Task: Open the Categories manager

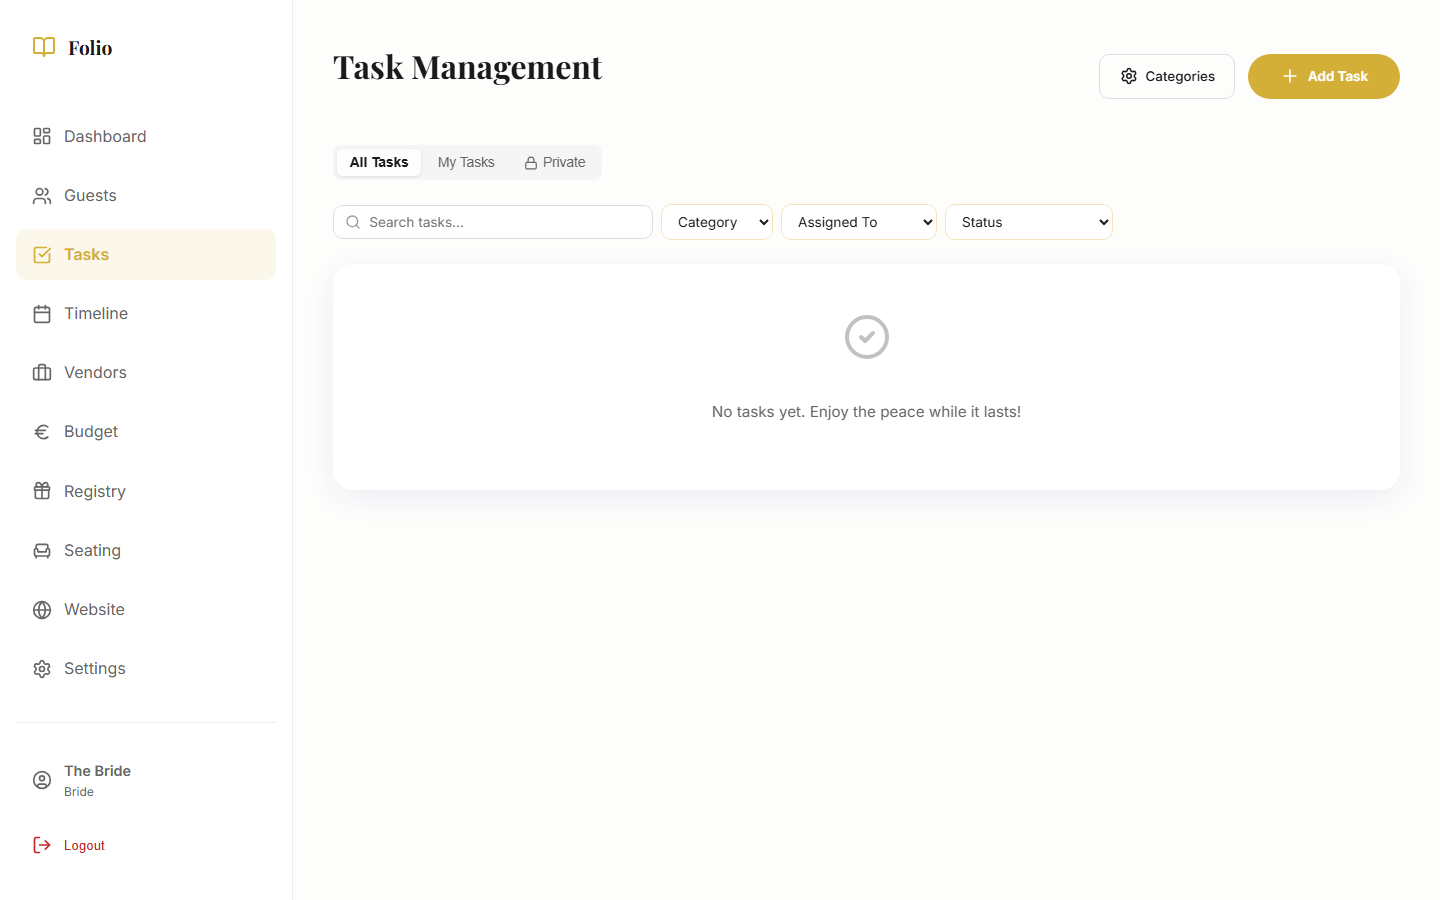Action: pyautogui.click(x=1166, y=76)
